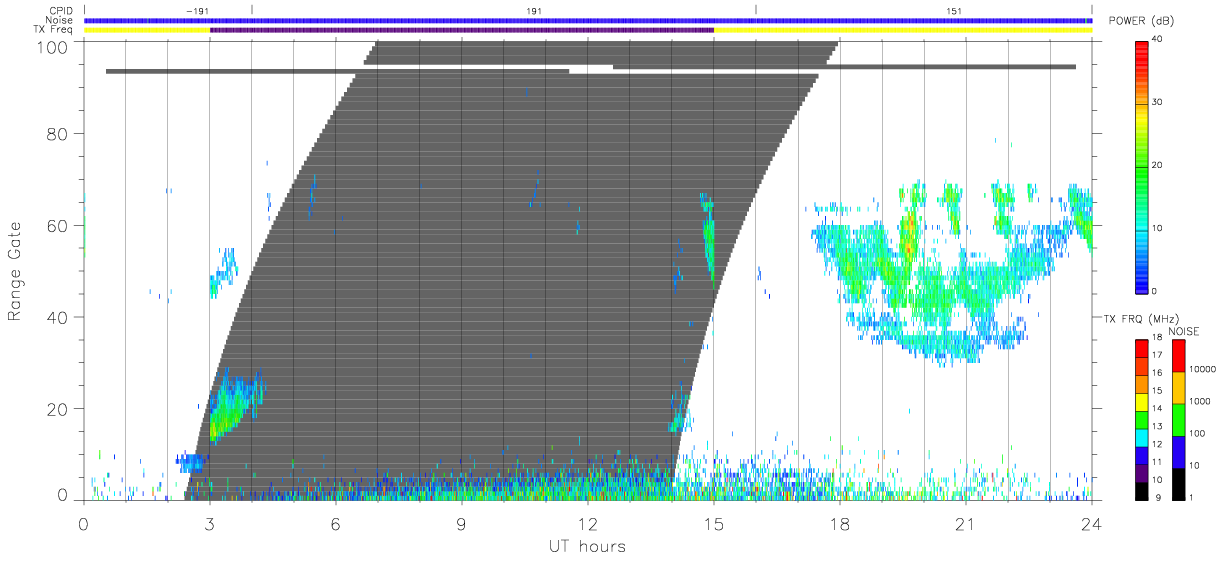The width and height of the screenshot is (1228, 567).
Task: Click the positive CPID value '191'
Action: pos(534,10)
